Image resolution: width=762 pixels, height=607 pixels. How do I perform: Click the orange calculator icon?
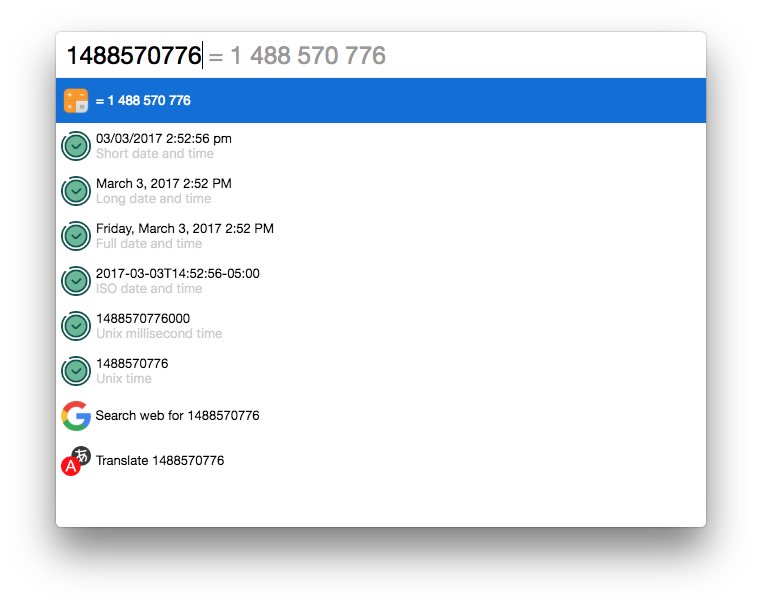[76, 101]
